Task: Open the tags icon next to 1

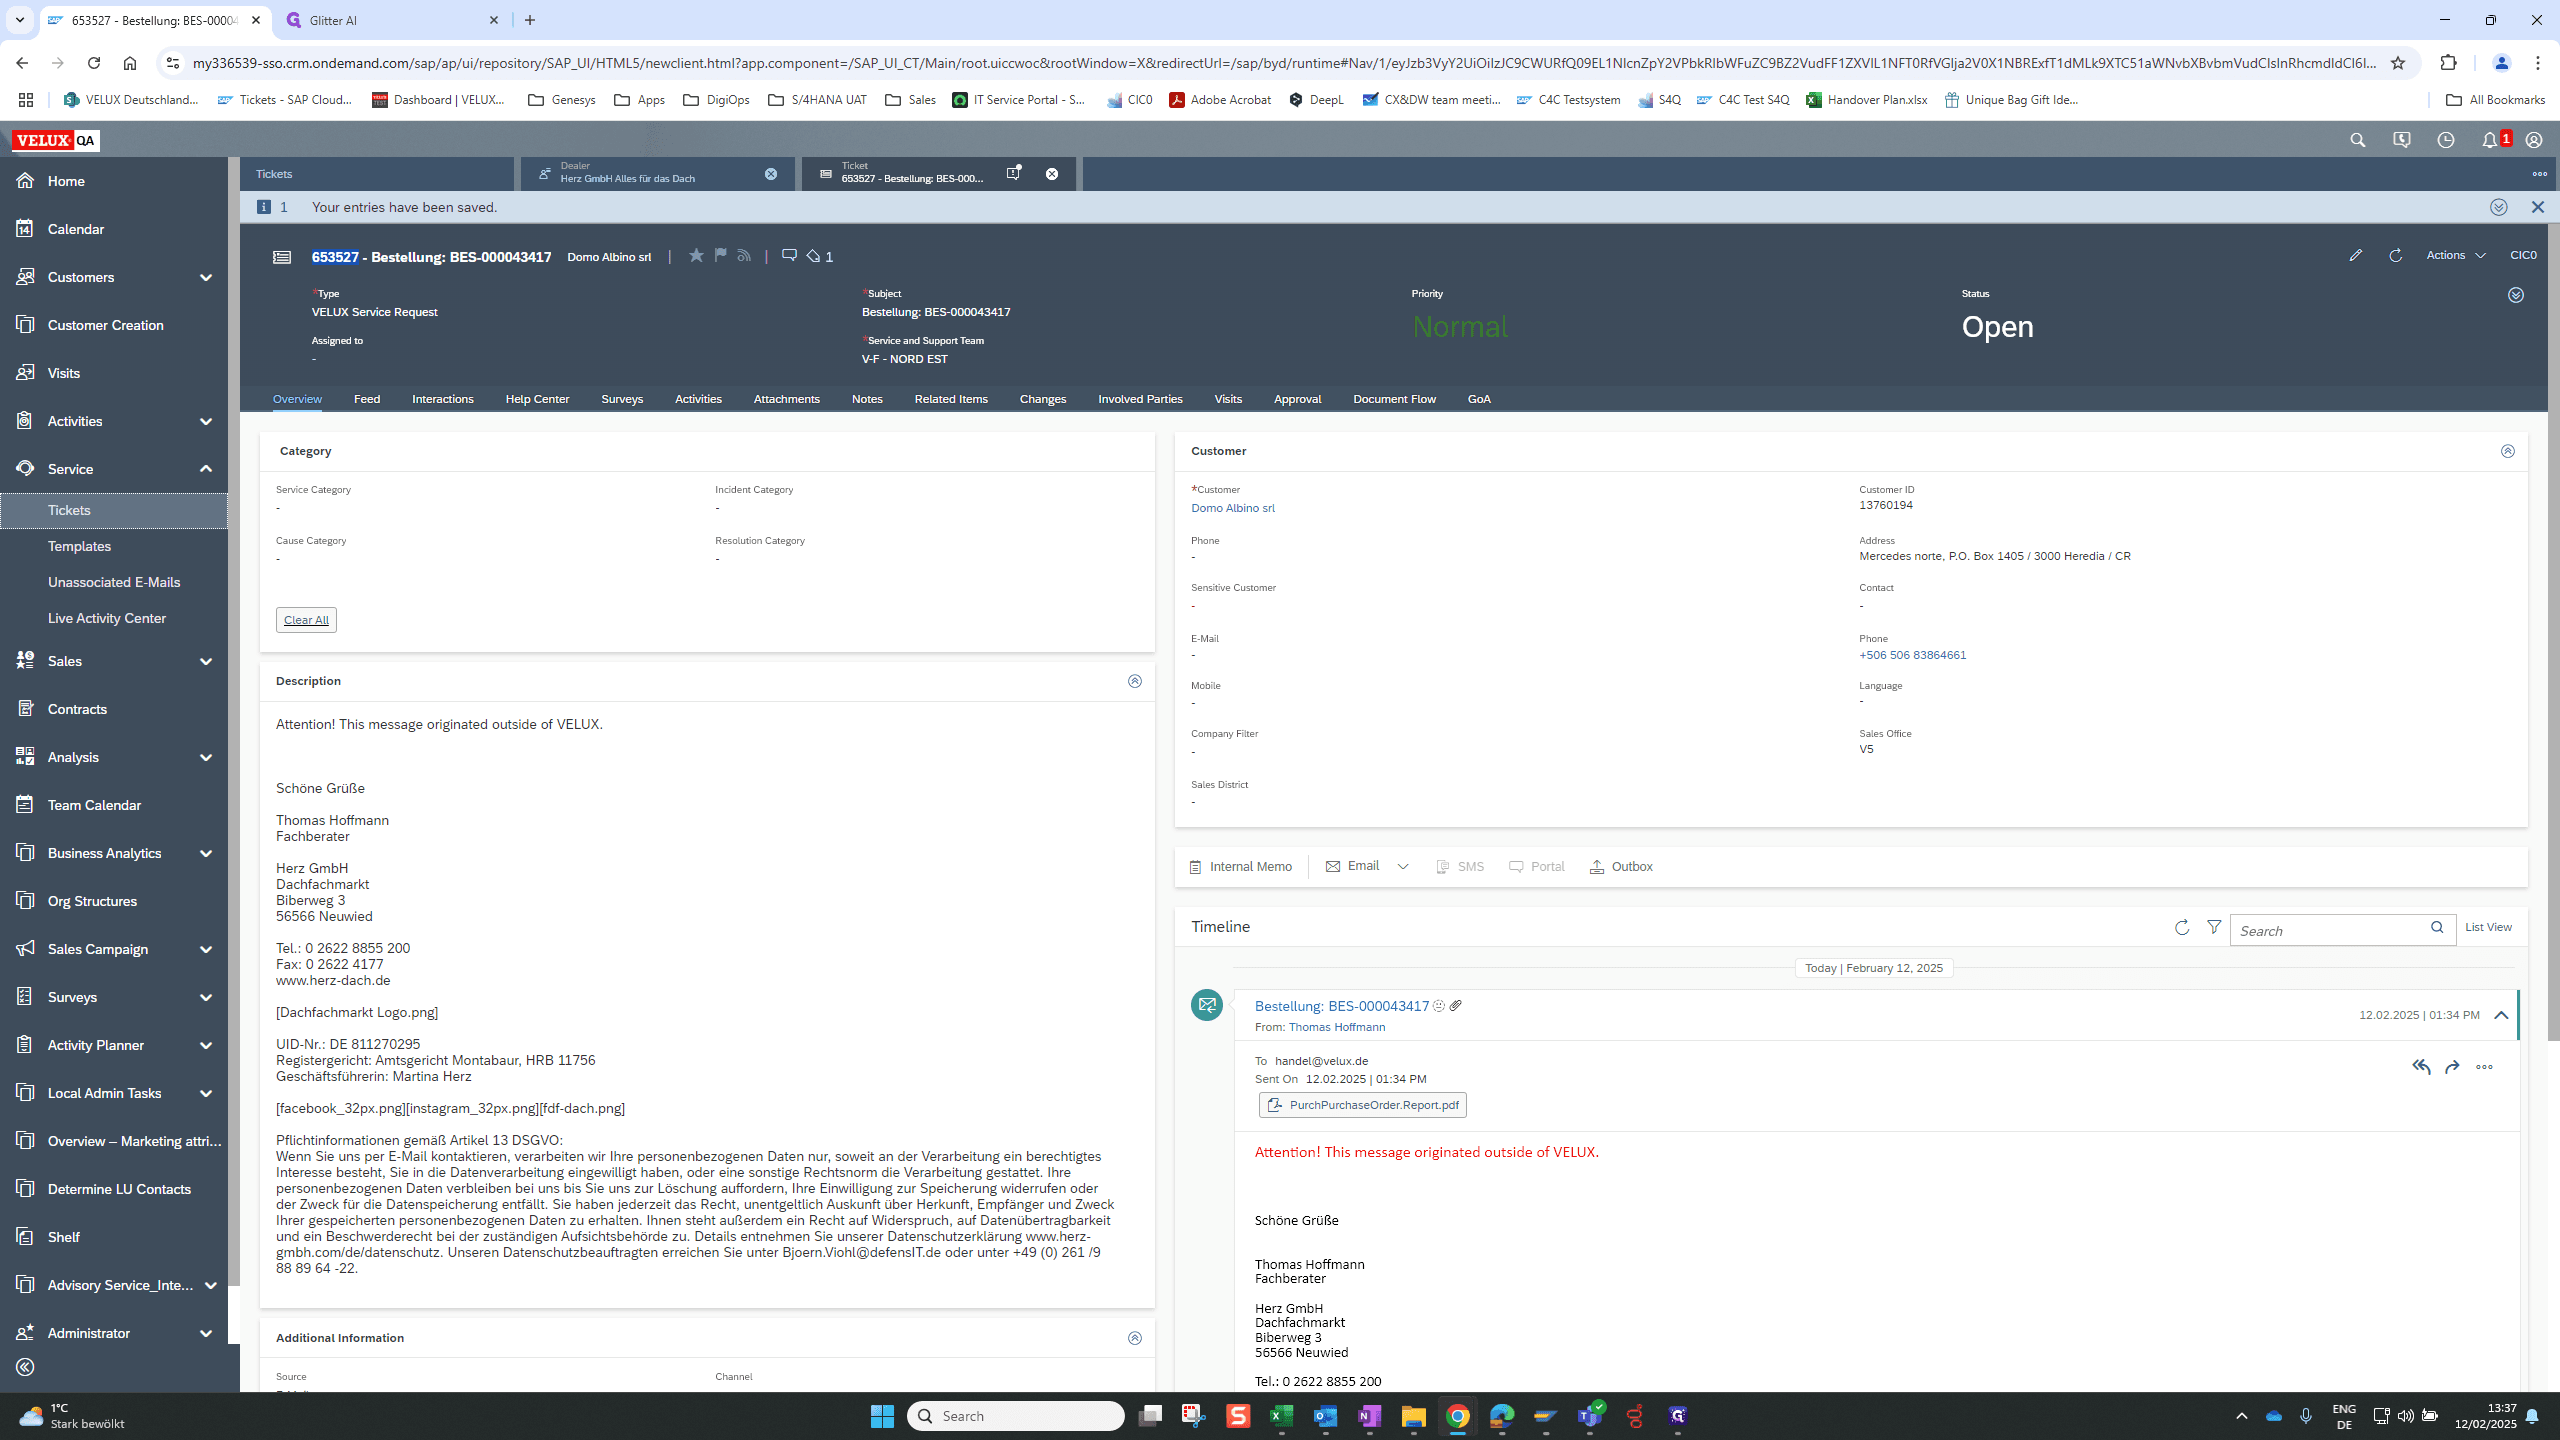Action: [x=813, y=256]
